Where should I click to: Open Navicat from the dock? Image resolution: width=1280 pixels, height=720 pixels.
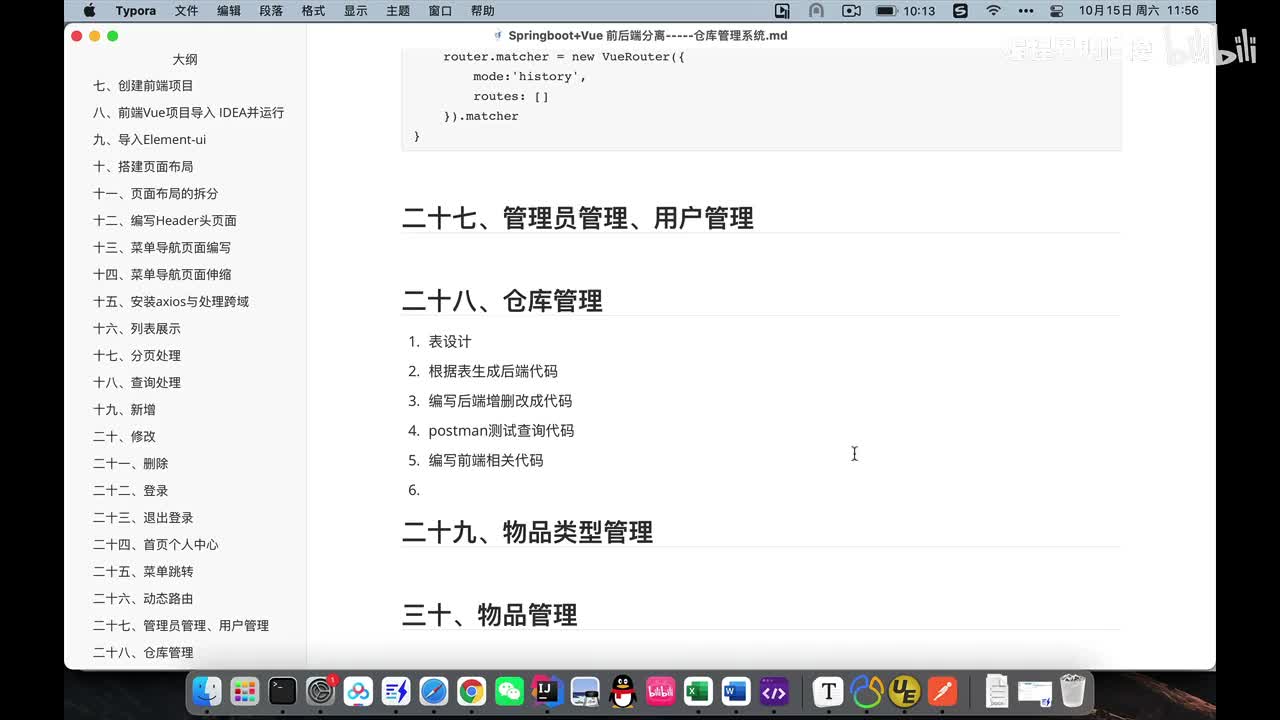click(x=866, y=691)
